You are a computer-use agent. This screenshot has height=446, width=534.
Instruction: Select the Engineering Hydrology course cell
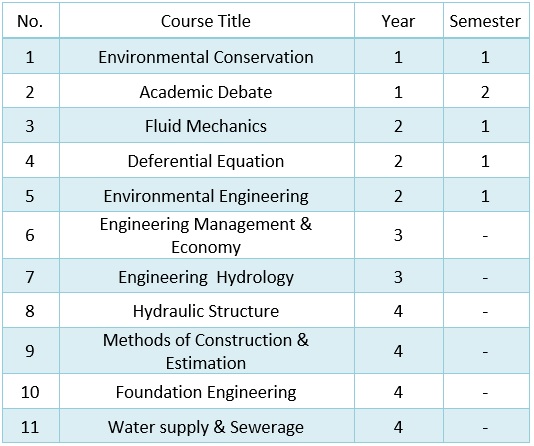point(206,276)
